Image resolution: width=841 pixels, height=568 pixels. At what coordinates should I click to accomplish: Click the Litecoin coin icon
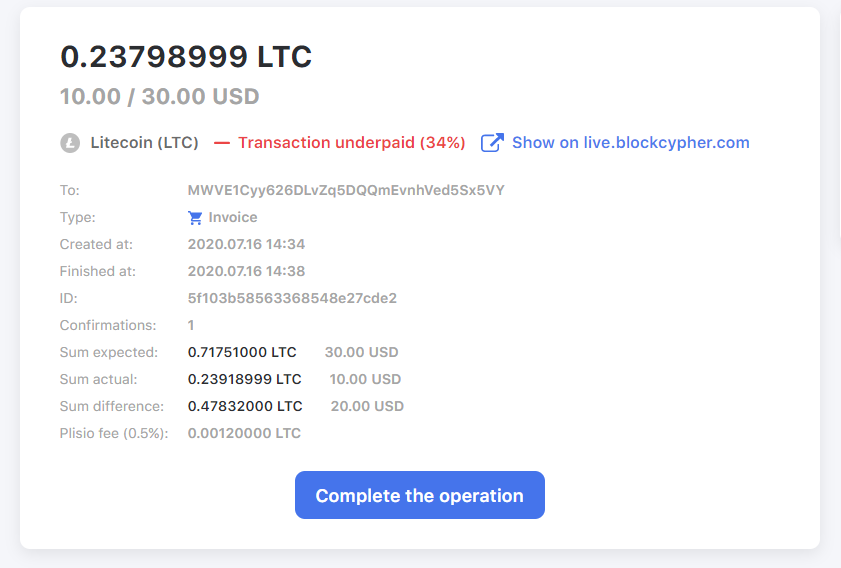pos(70,143)
